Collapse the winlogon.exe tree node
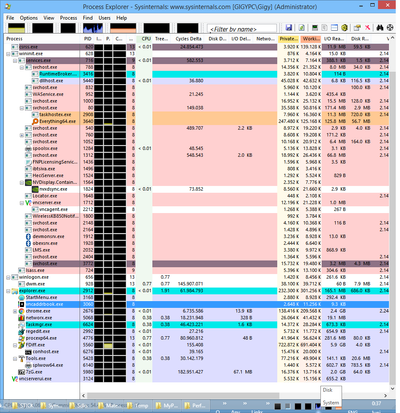 [x=8, y=277]
